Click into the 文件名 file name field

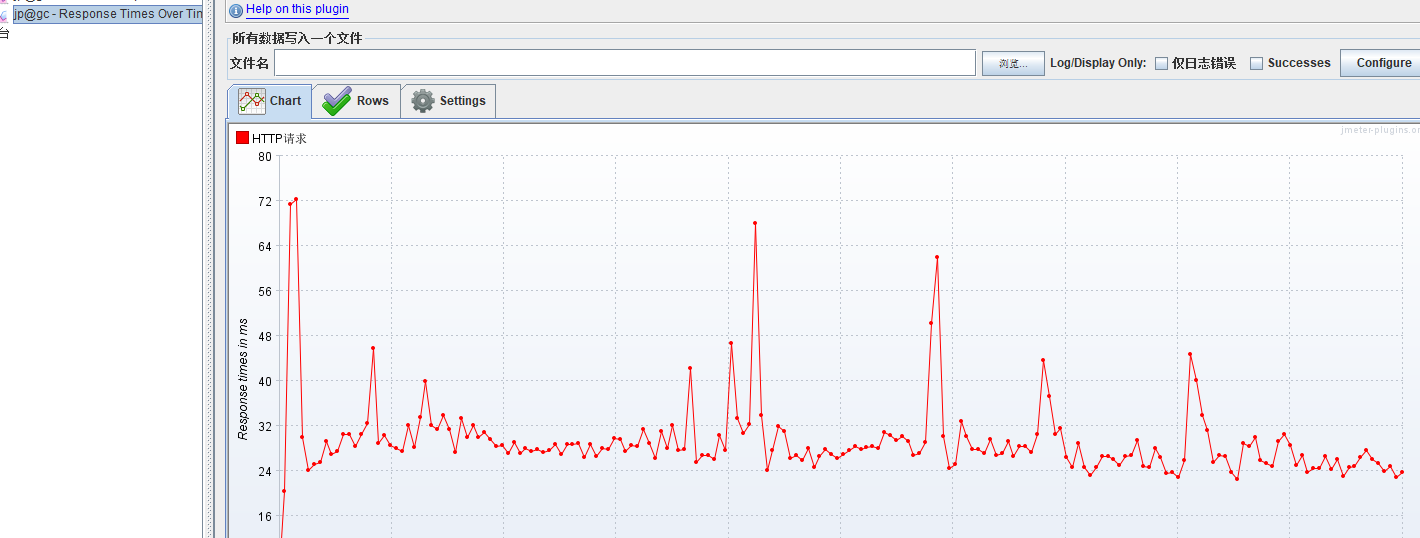pyautogui.click(x=625, y=63)
